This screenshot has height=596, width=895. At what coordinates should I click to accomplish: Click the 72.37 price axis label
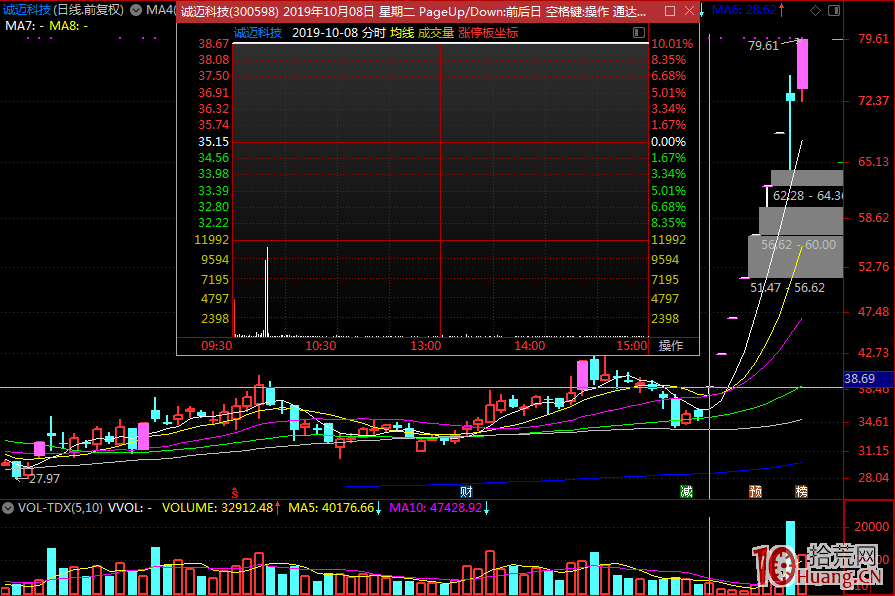[x=873, y=101]
